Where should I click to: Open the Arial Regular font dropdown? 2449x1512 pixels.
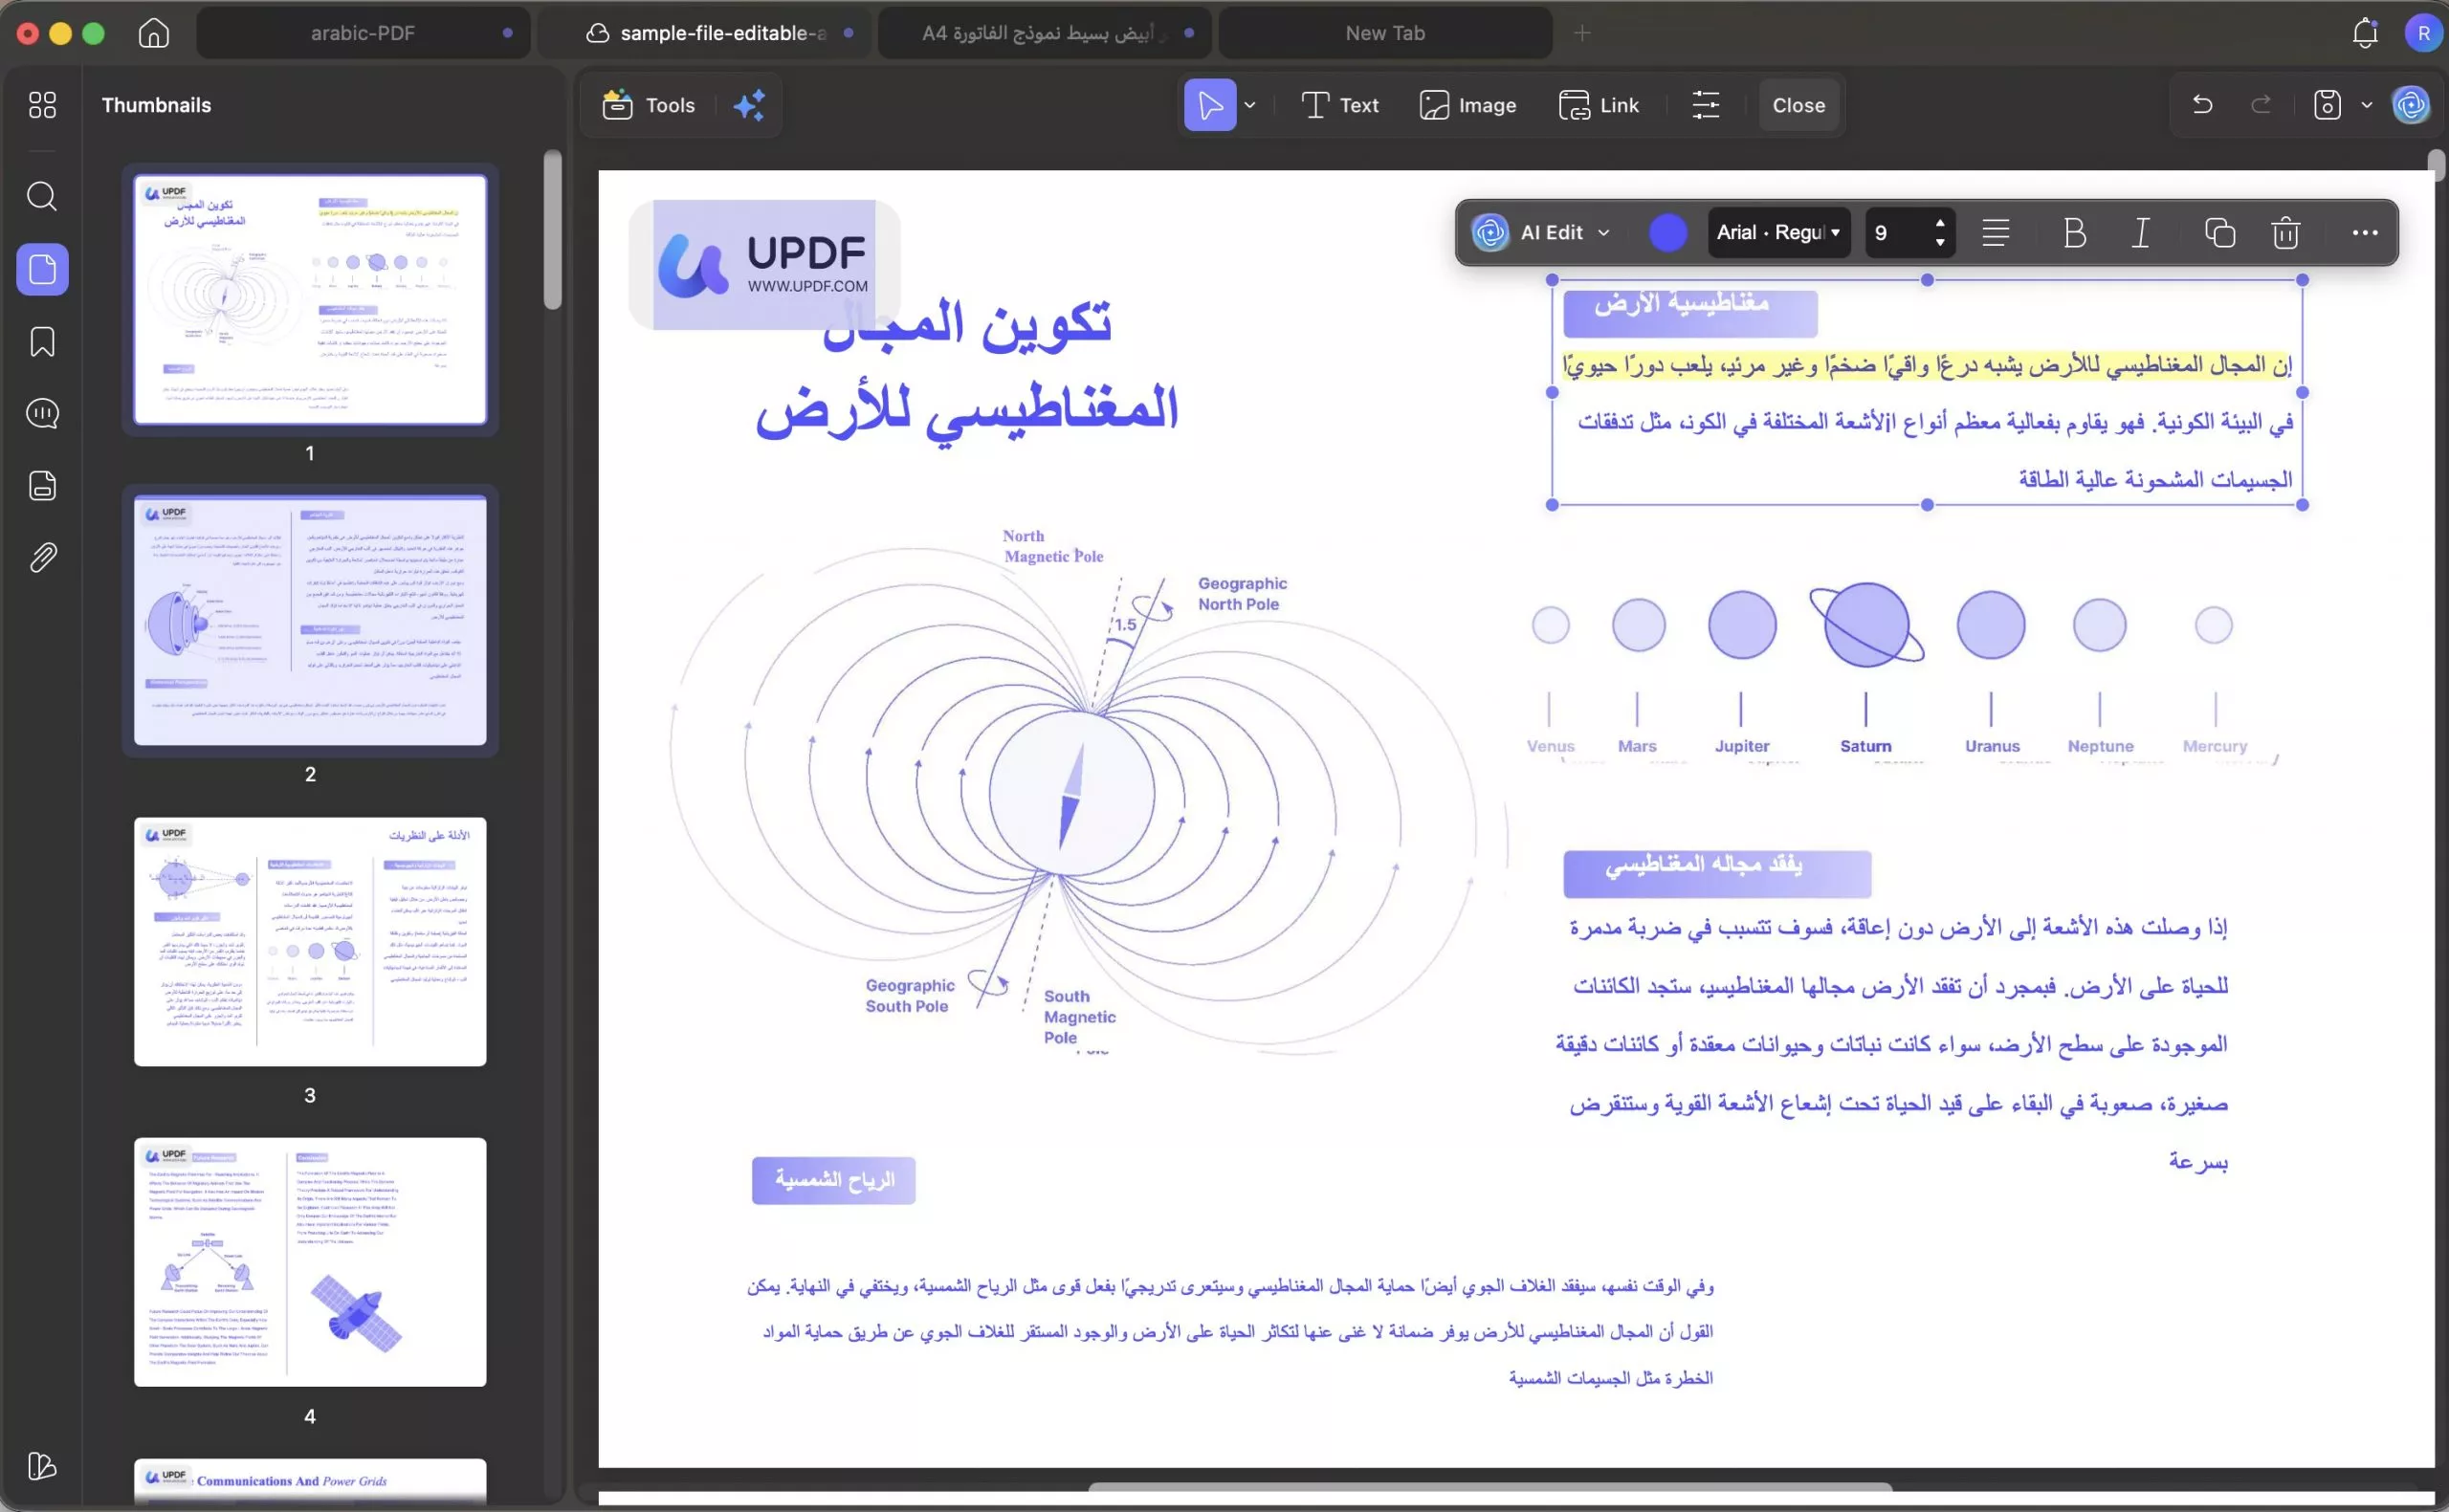tap(1779, 232)
